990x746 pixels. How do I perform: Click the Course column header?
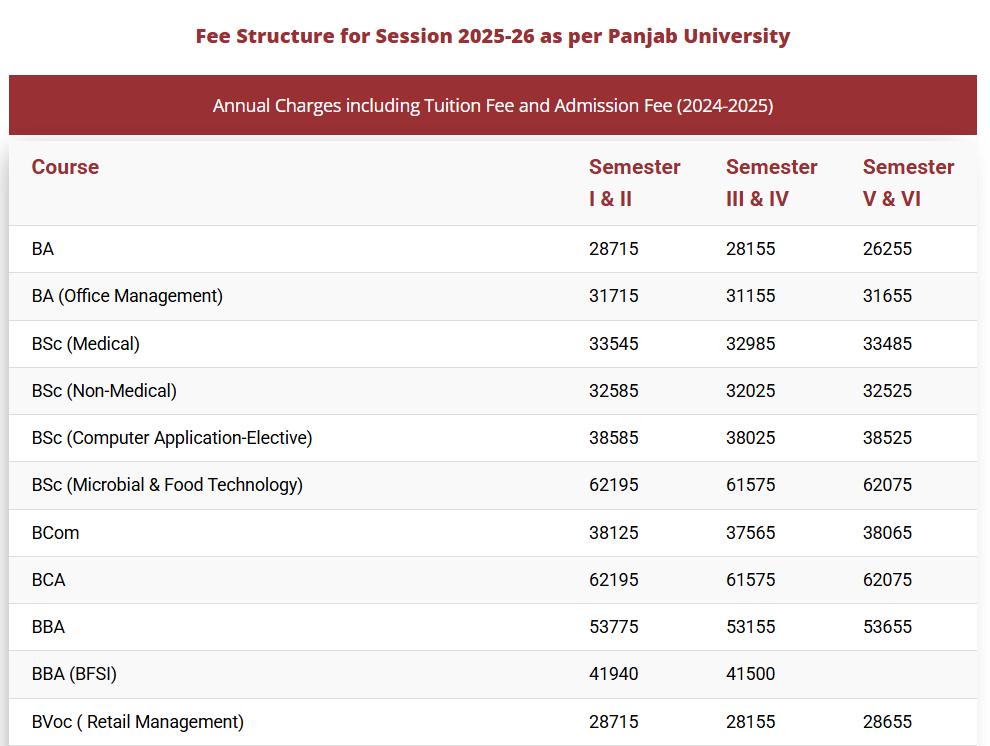click(65, 167)
